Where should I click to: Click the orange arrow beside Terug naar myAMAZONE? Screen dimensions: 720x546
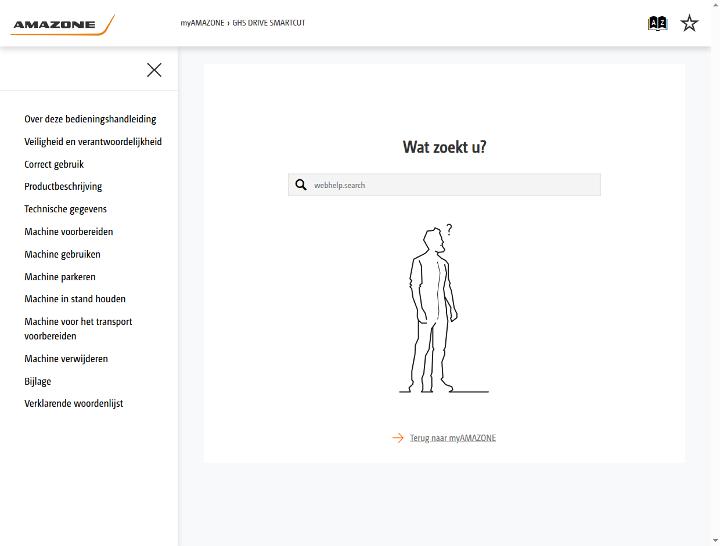coord(398,438)
